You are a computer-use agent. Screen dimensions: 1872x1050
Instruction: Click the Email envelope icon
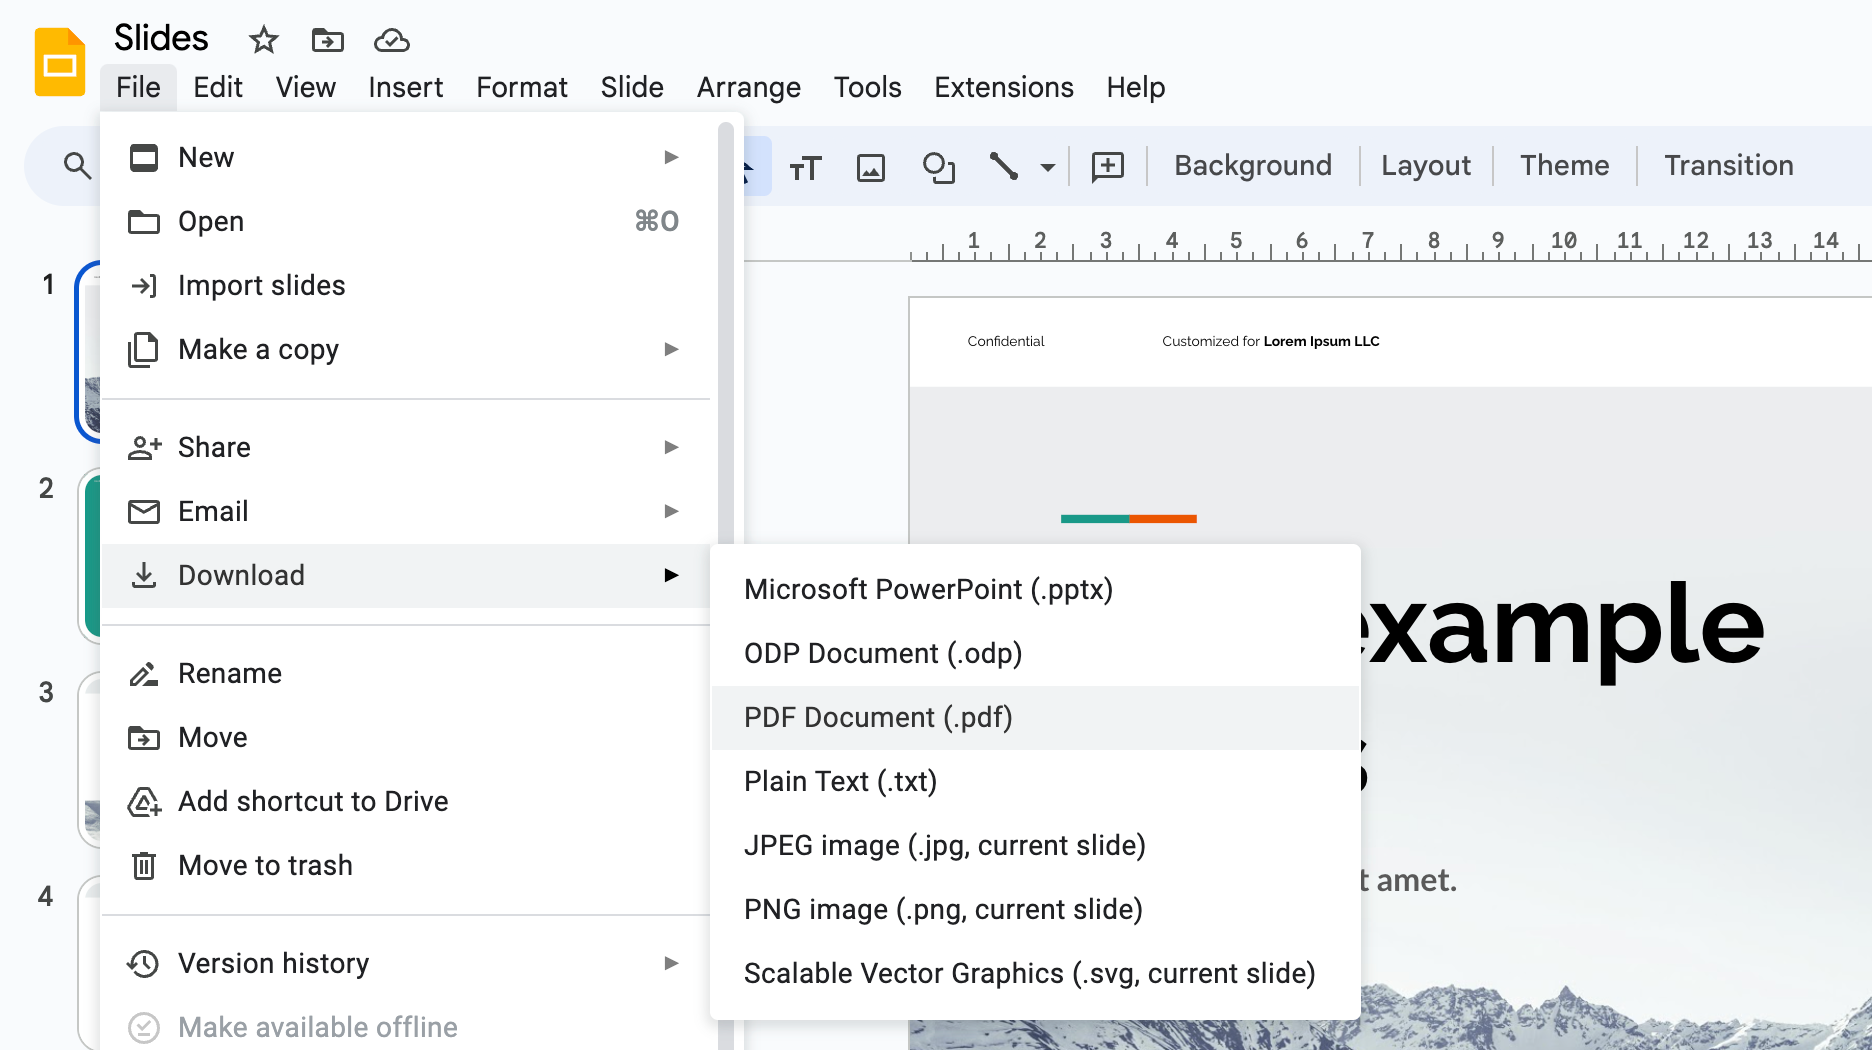pyautogui.click(x=144, y=512)
